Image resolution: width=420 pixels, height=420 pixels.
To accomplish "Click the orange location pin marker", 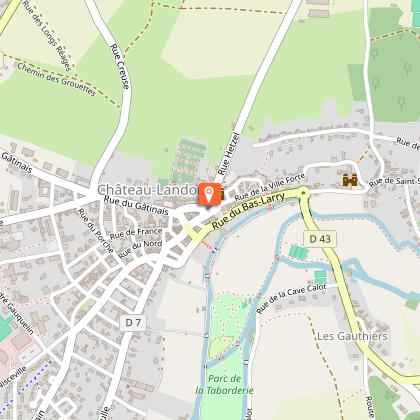I will click(209, 194).
